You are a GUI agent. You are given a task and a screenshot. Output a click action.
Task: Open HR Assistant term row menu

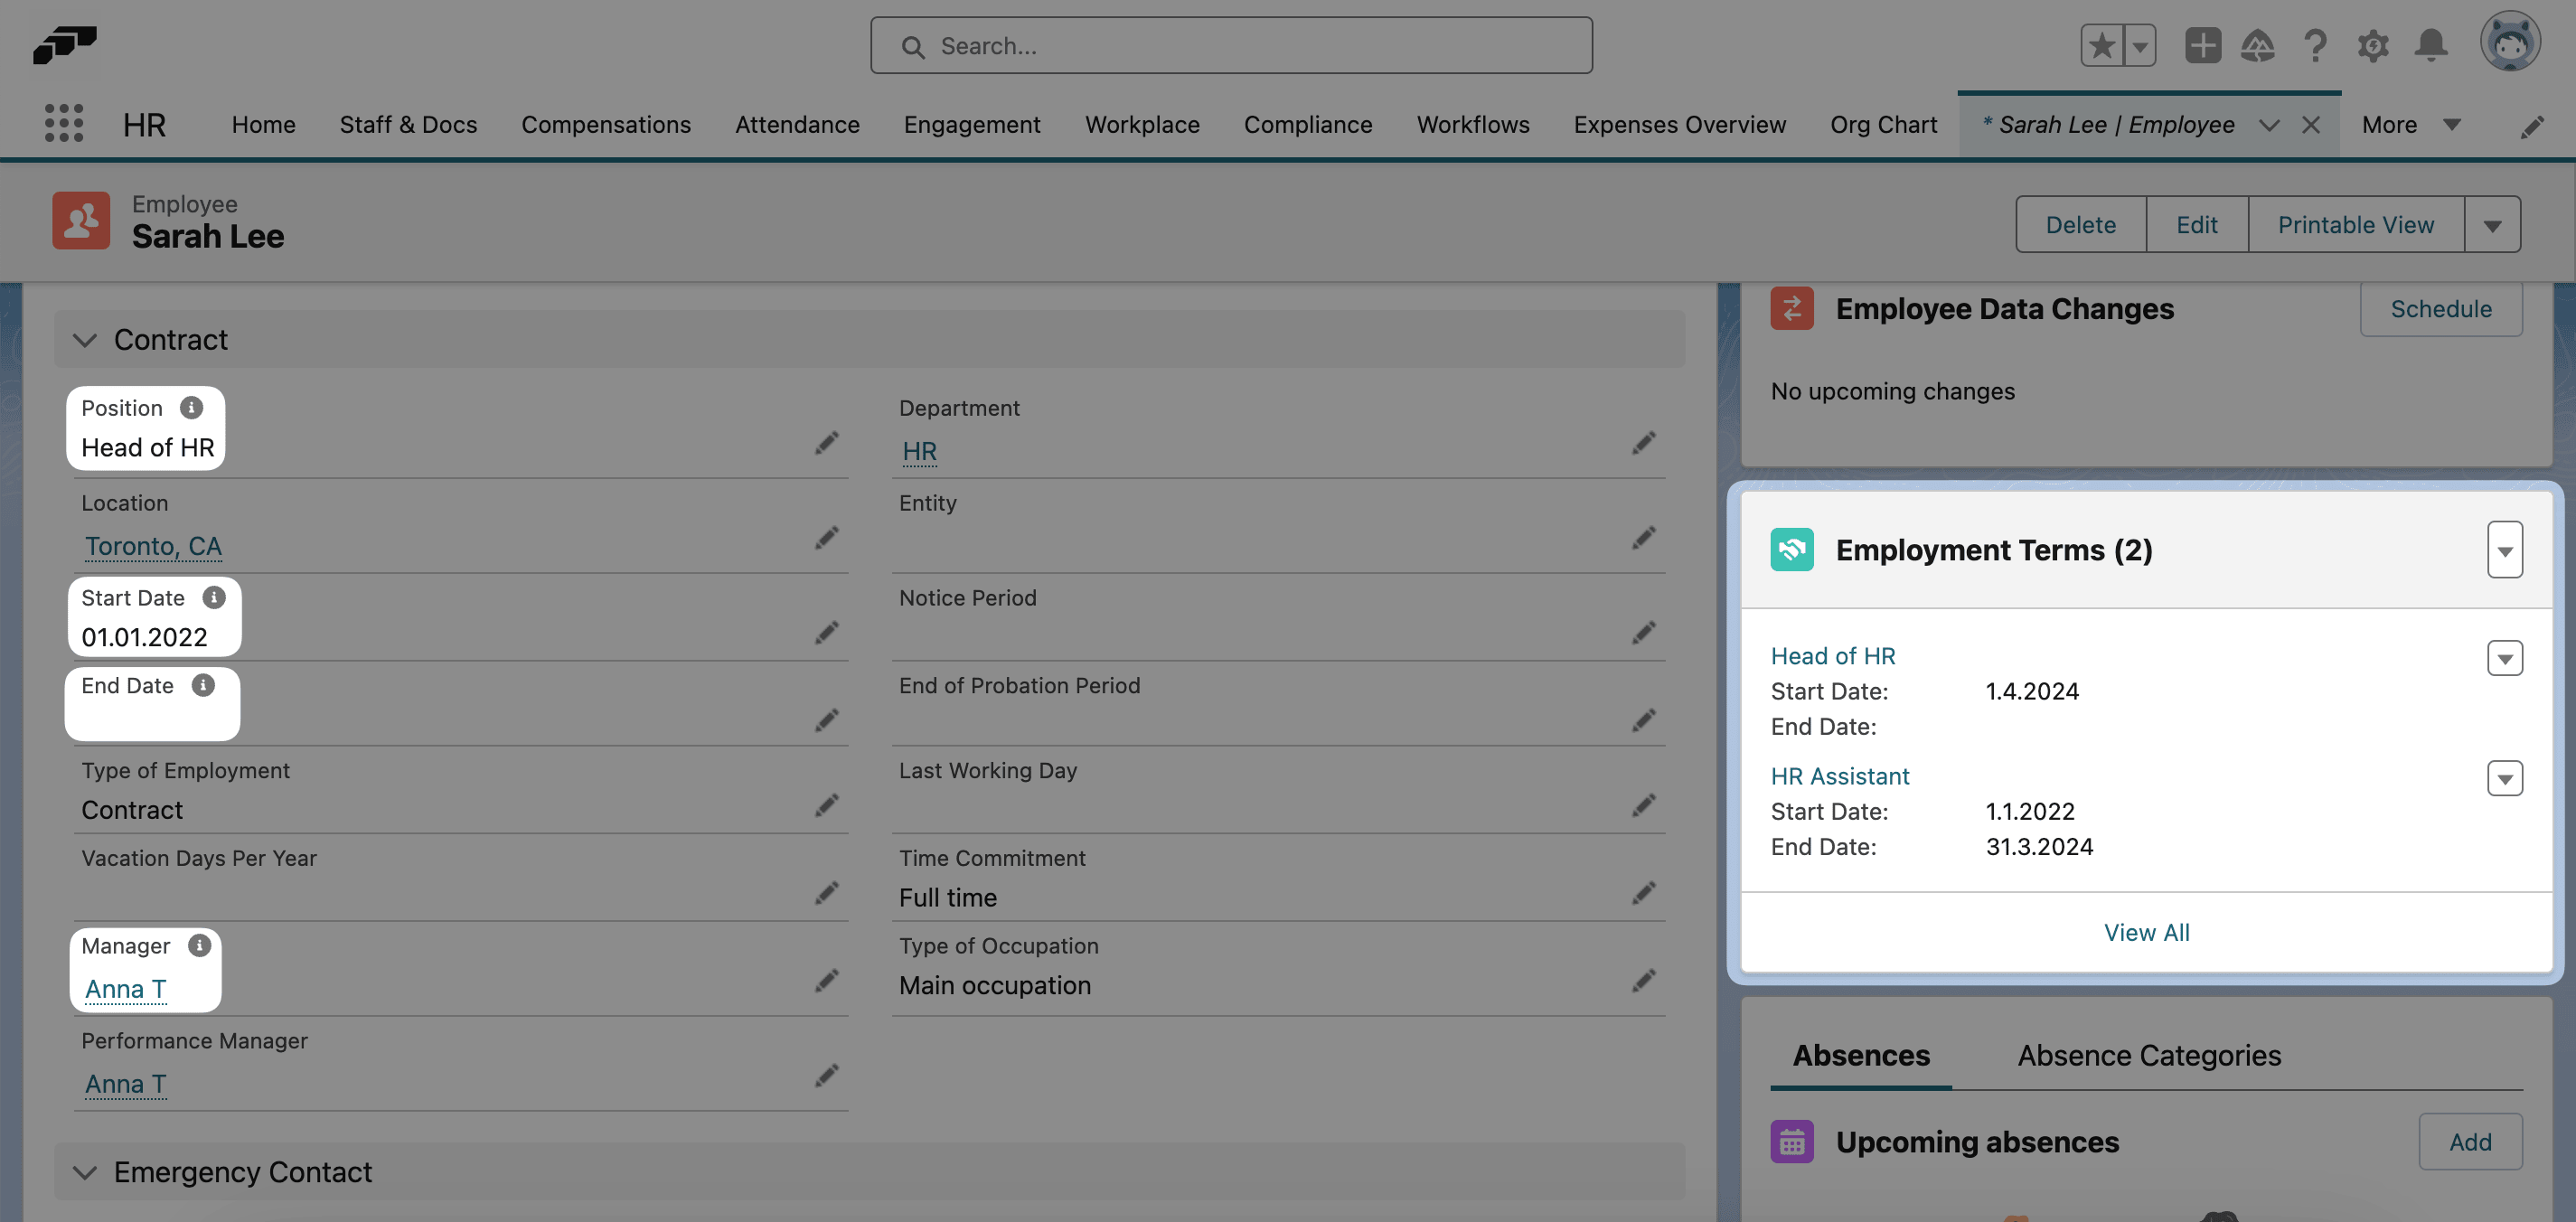[2505, 778]
